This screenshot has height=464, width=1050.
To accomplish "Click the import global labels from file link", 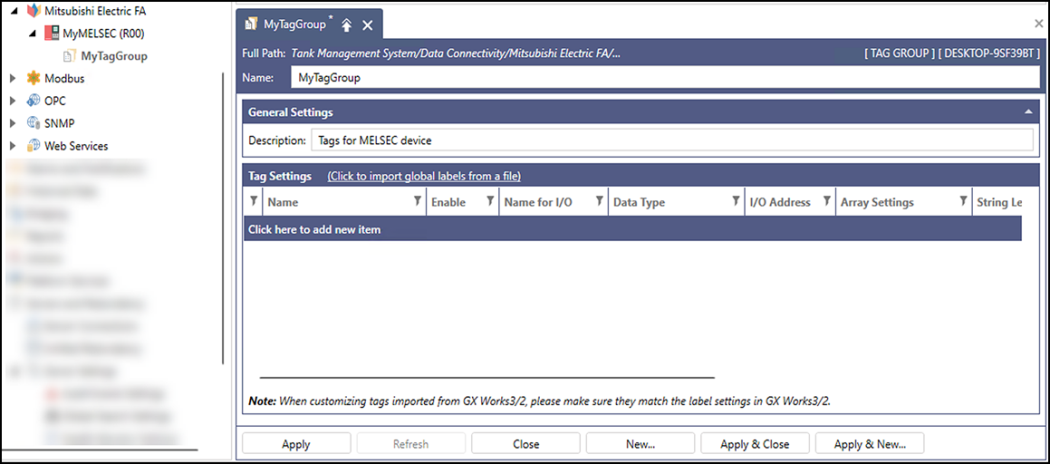I will (x=424, y=176).
